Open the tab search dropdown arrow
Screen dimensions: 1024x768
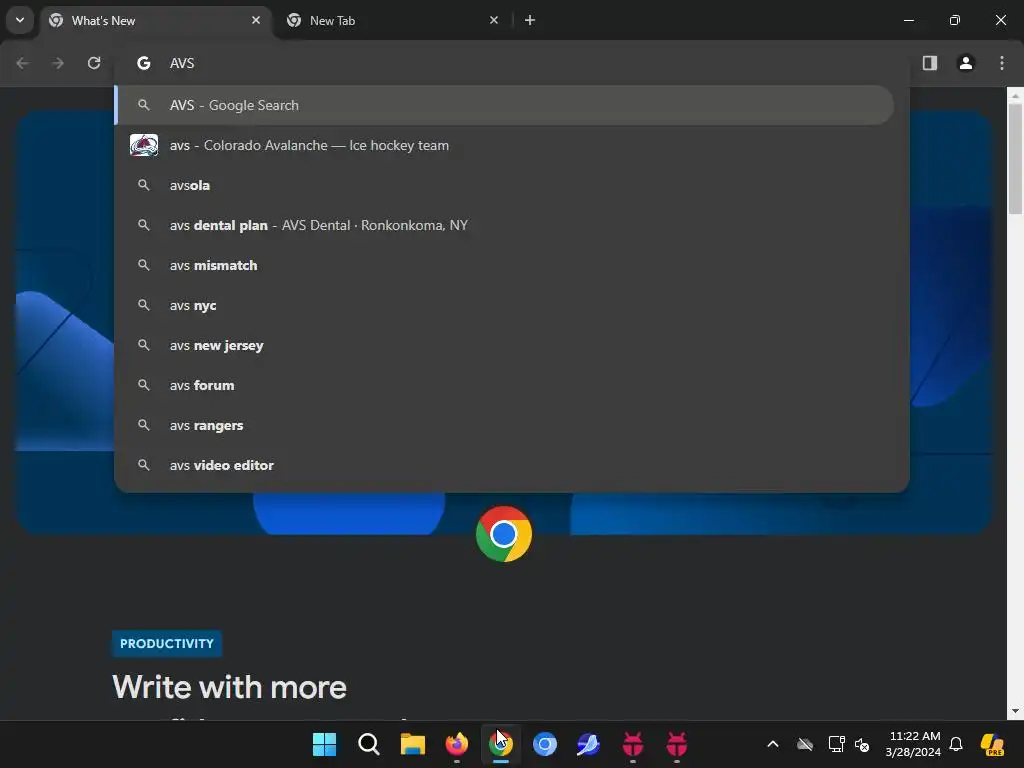(x=20, y=20)
